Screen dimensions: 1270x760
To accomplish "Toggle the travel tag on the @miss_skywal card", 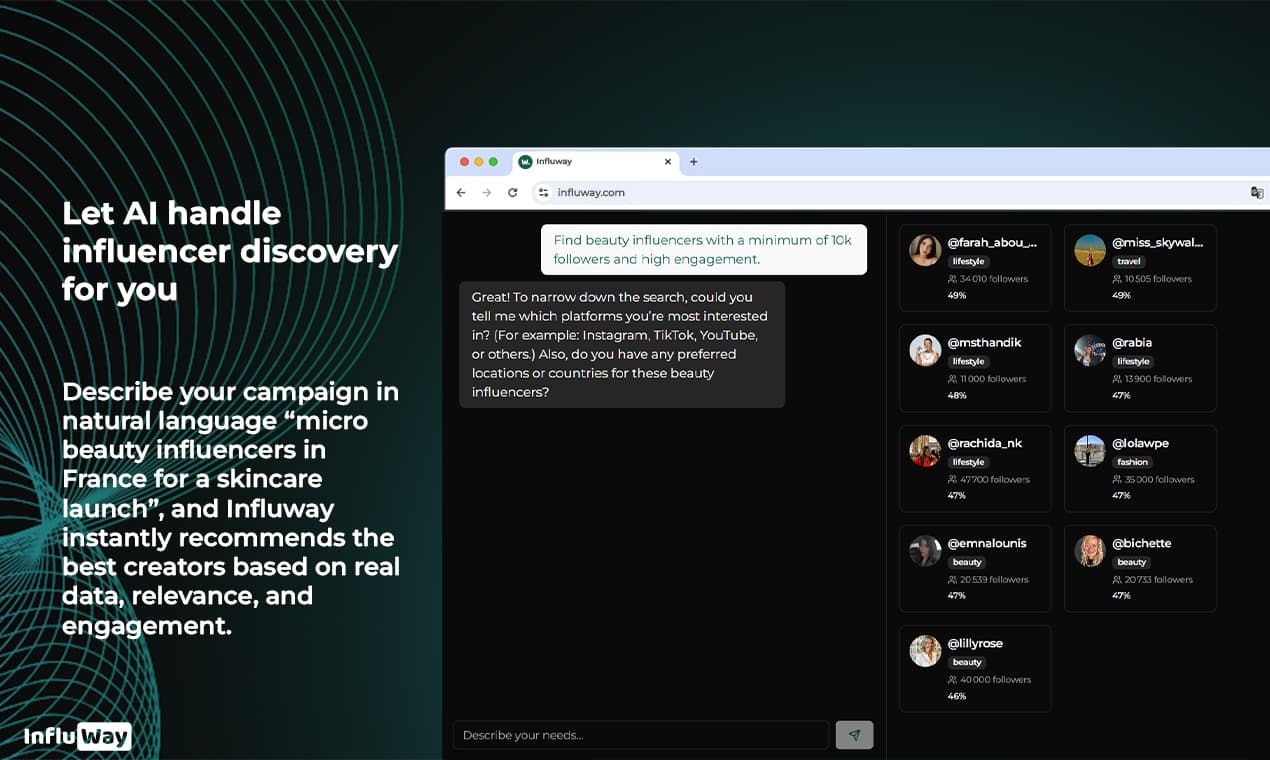I will 1128,261.
